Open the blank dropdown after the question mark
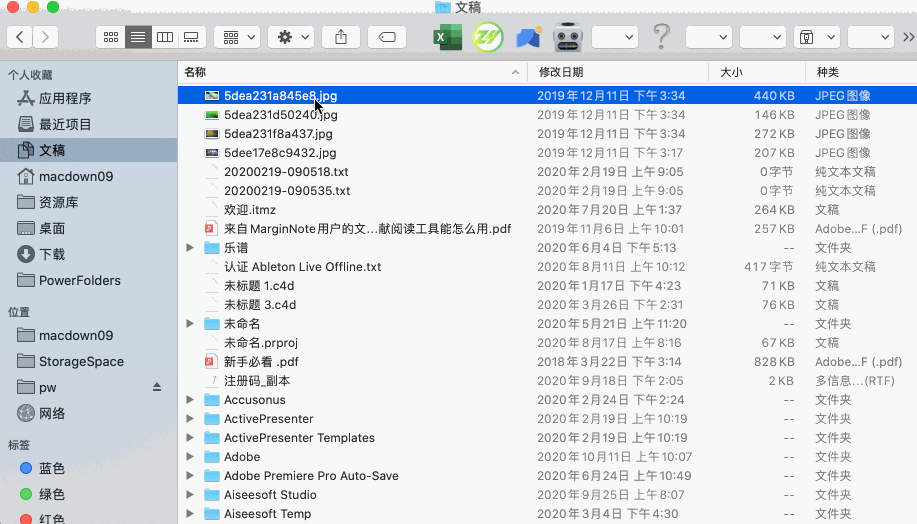The height and width of the screenshot is (524, 917). pos(709,37)
